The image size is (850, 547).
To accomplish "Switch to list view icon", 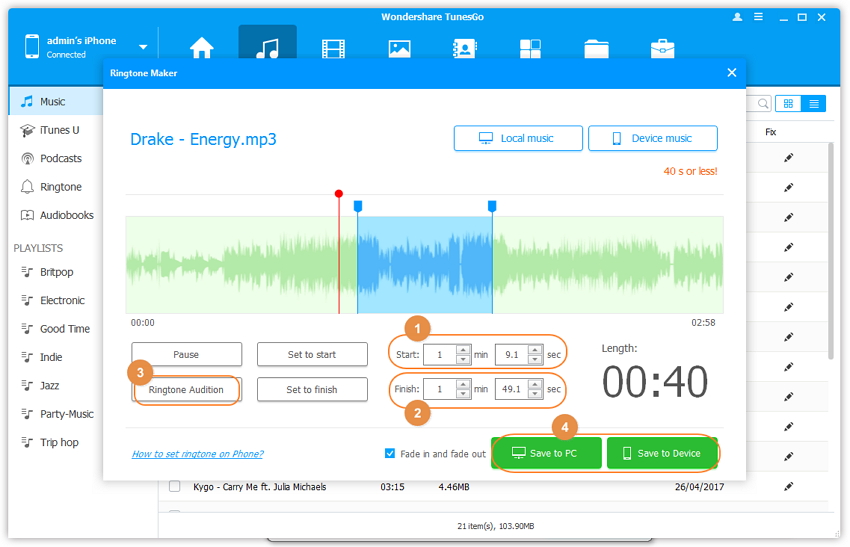I will pyautogui.click(x=814, y=104).
